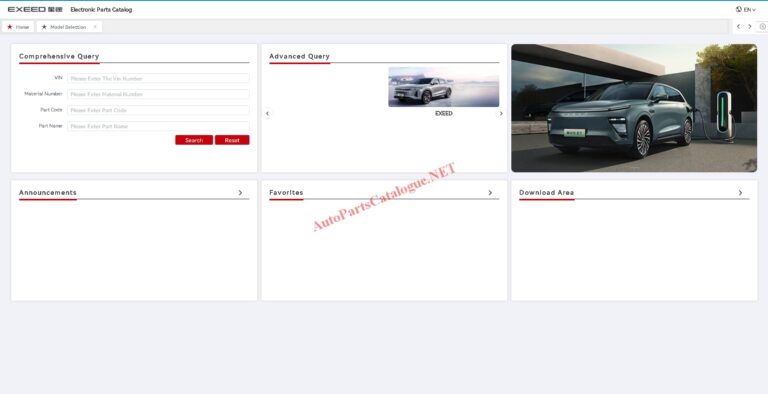
Task: Focus the Material Number input field
Action: 158,94
